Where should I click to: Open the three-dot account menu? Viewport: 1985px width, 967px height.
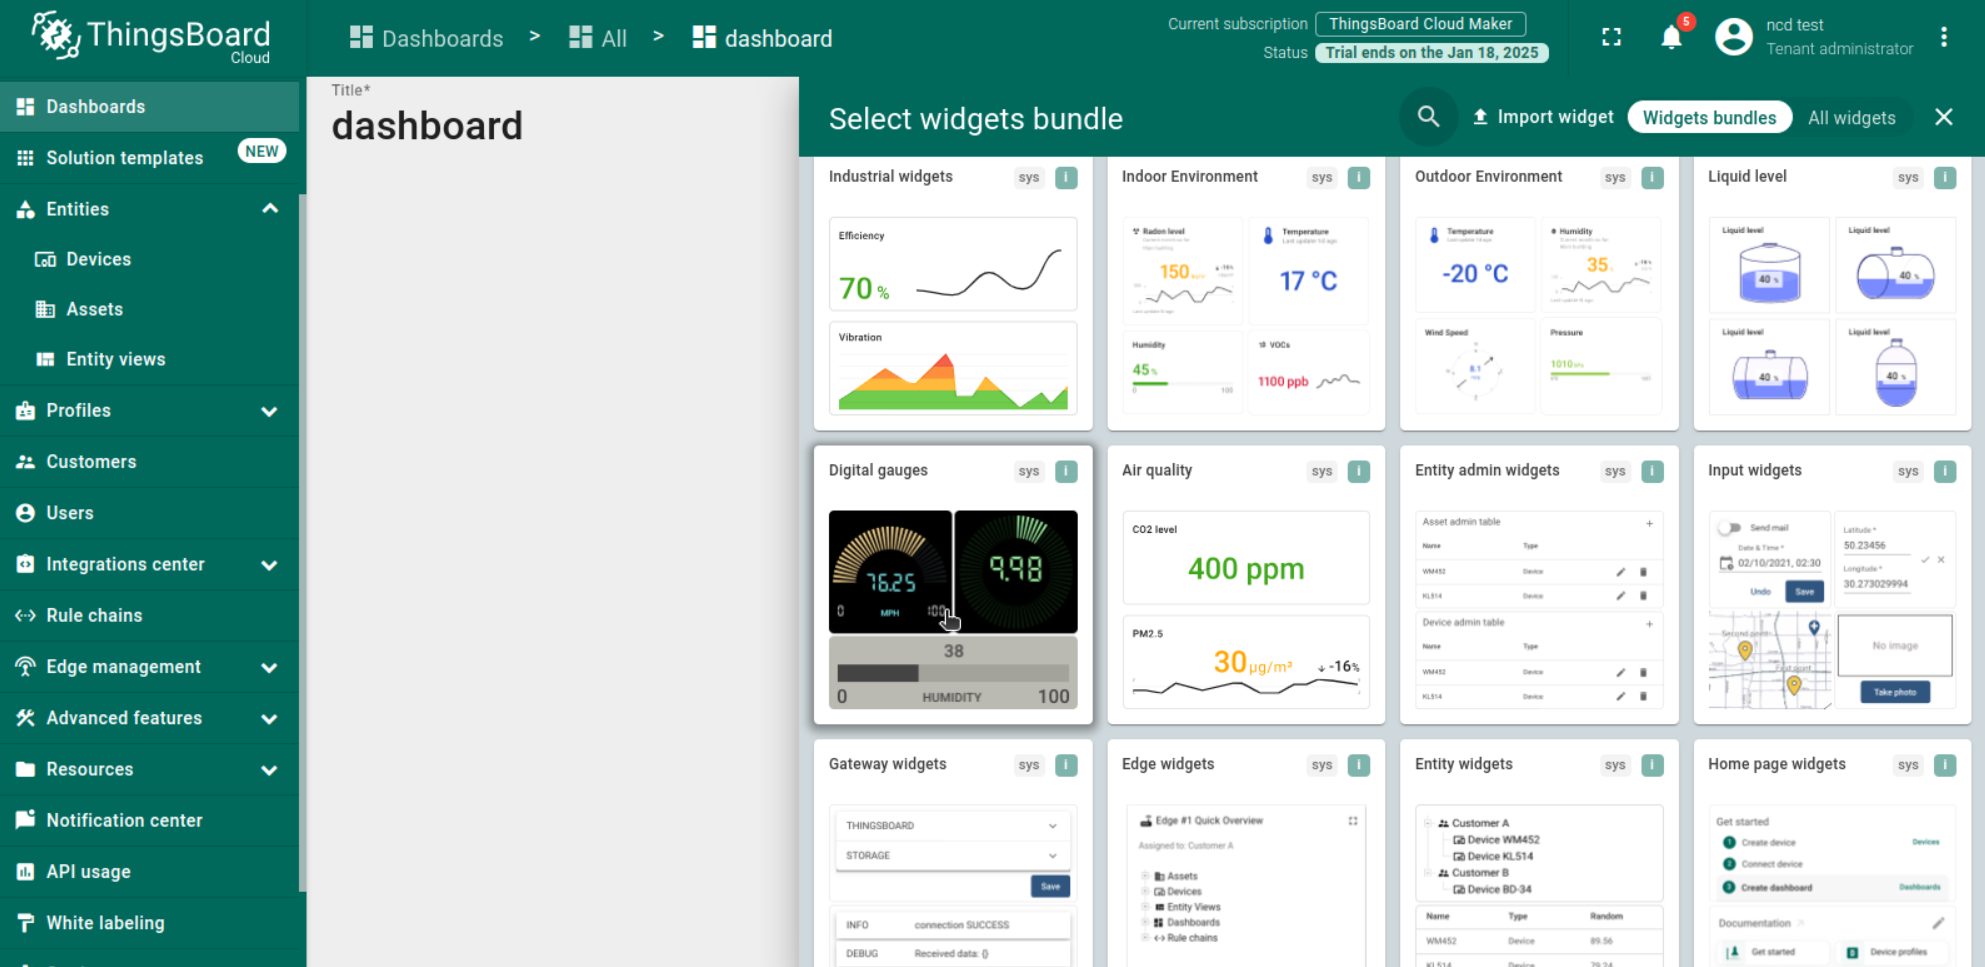1943,38
